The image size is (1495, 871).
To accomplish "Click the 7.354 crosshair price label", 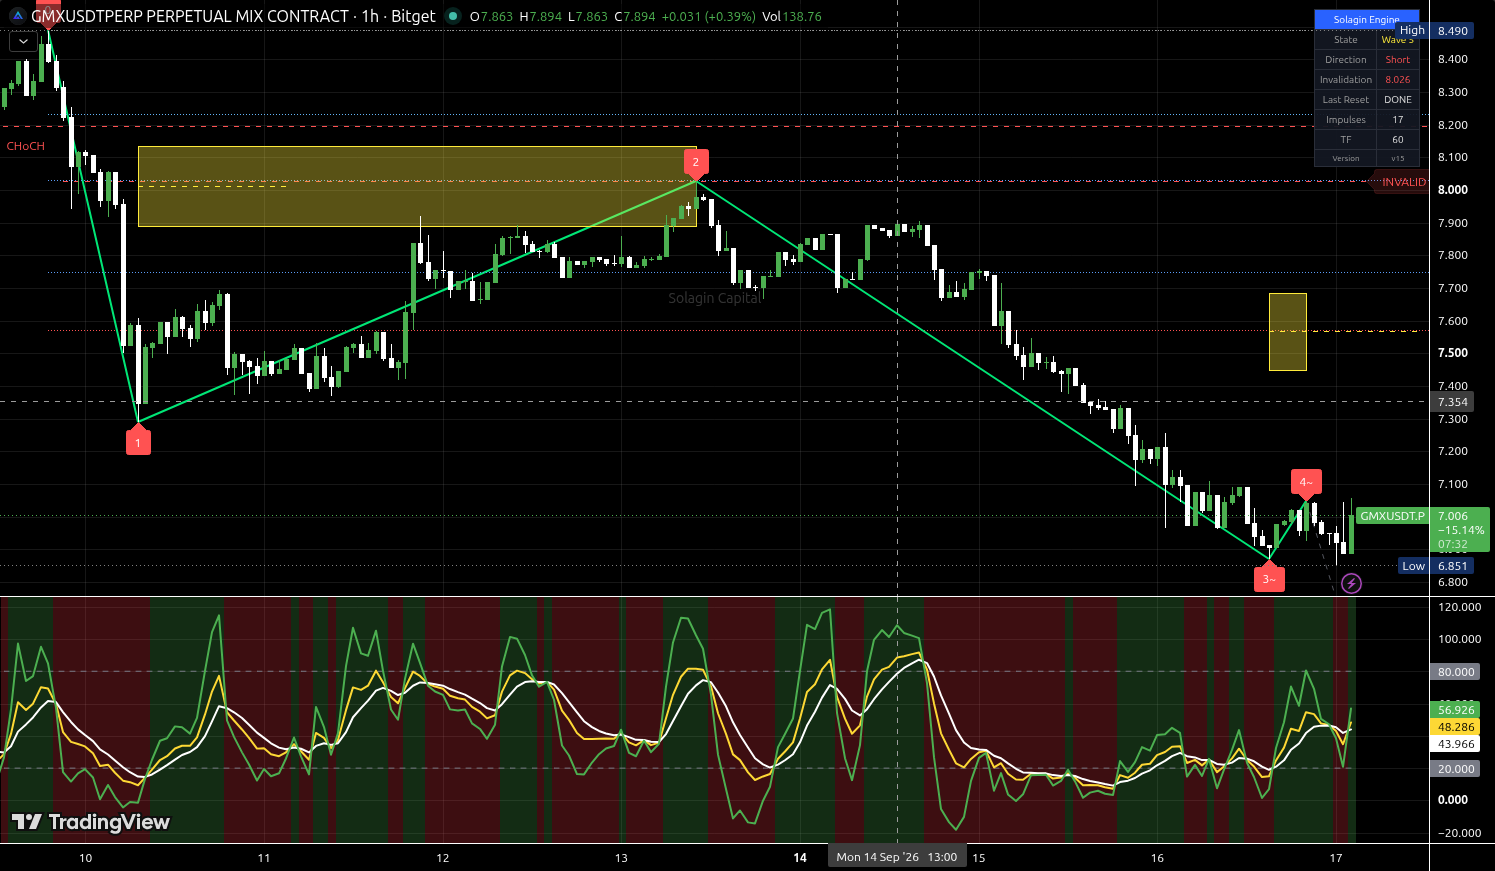I will click(x=1453, y=402).
